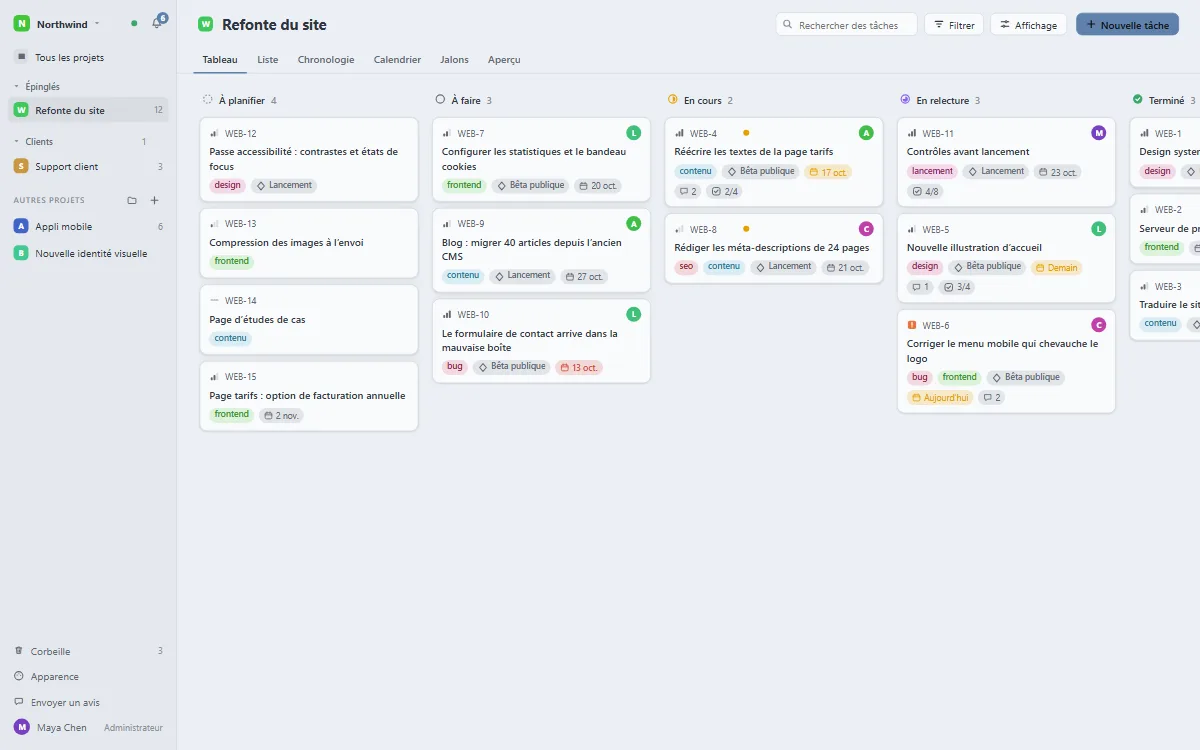Screen dimensions: 1200x750
Task: Switch to the Chronologie tab
Action: point(326,60)
